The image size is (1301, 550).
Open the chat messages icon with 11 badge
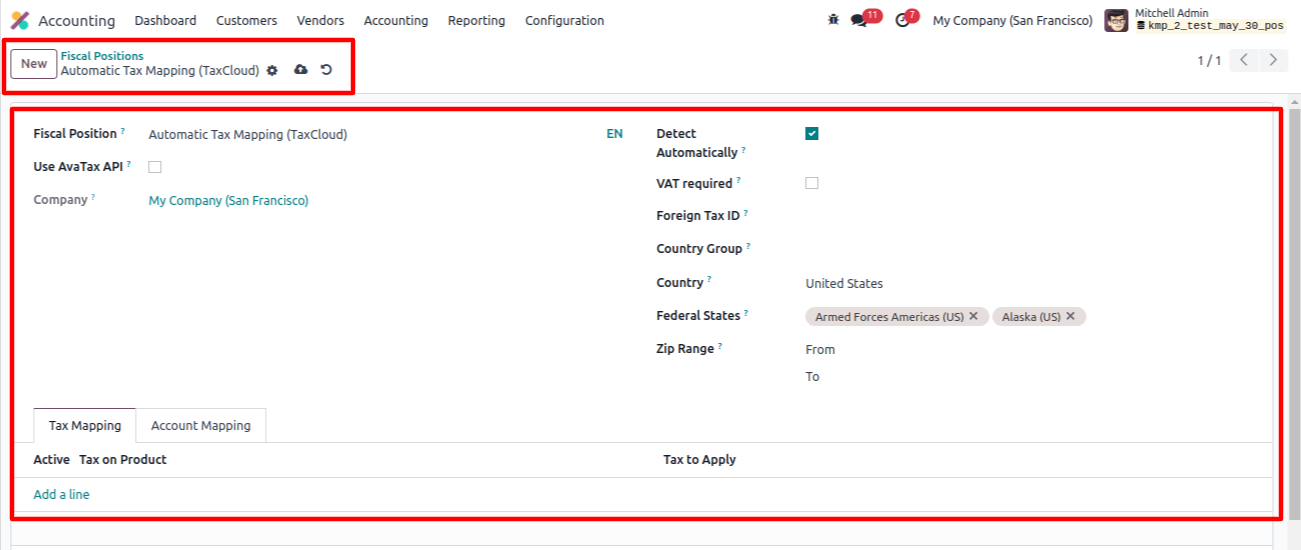click(x=858, y=20)
